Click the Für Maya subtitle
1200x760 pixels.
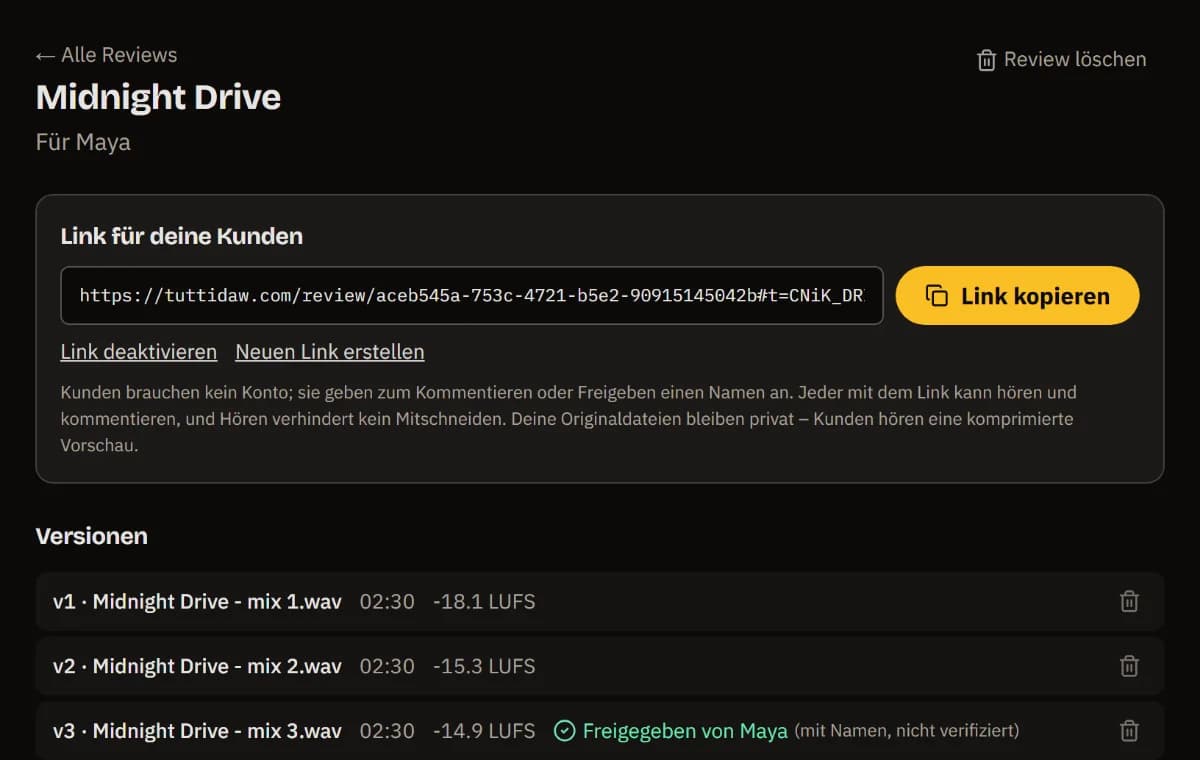tap(83, 142)
